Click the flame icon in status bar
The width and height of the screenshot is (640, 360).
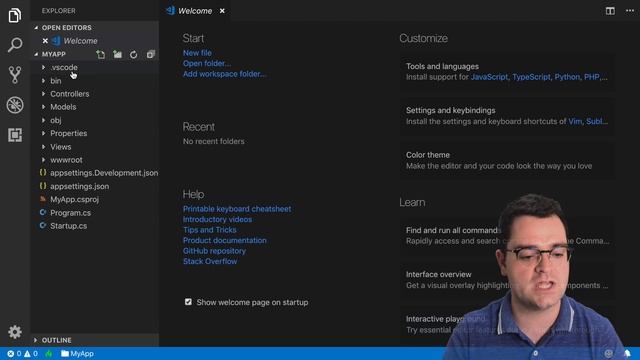pyautogui.click(x=49, y=353)
